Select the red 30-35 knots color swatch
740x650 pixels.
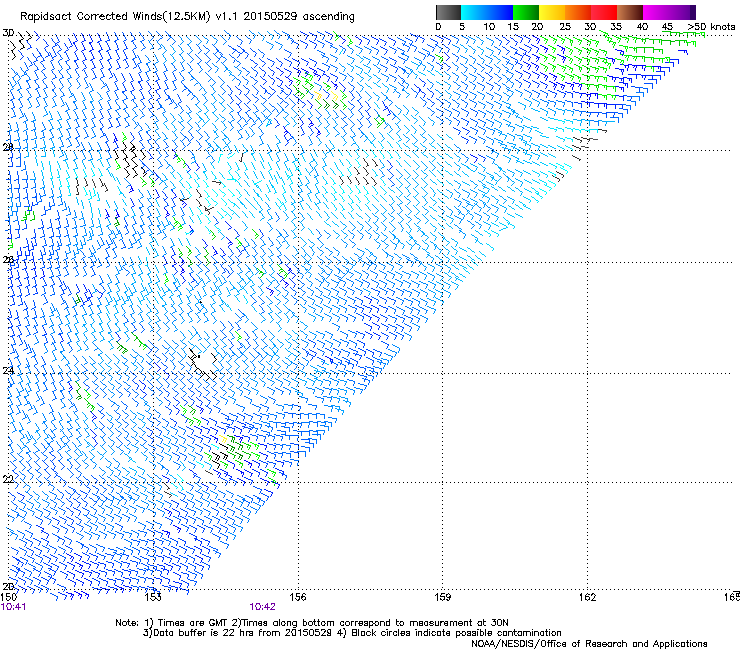click(604, 12)
